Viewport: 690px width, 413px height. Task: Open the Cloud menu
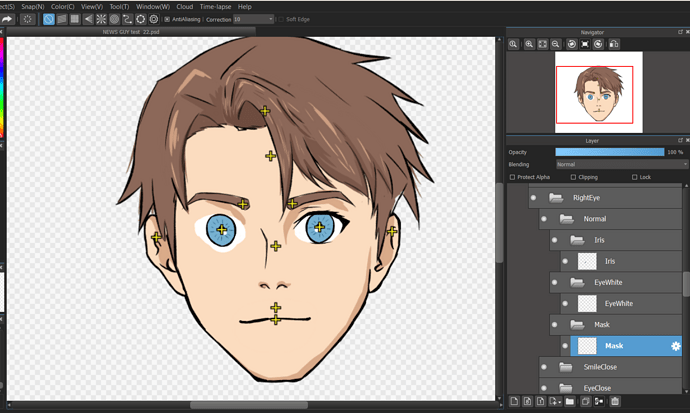click(185, 7)
